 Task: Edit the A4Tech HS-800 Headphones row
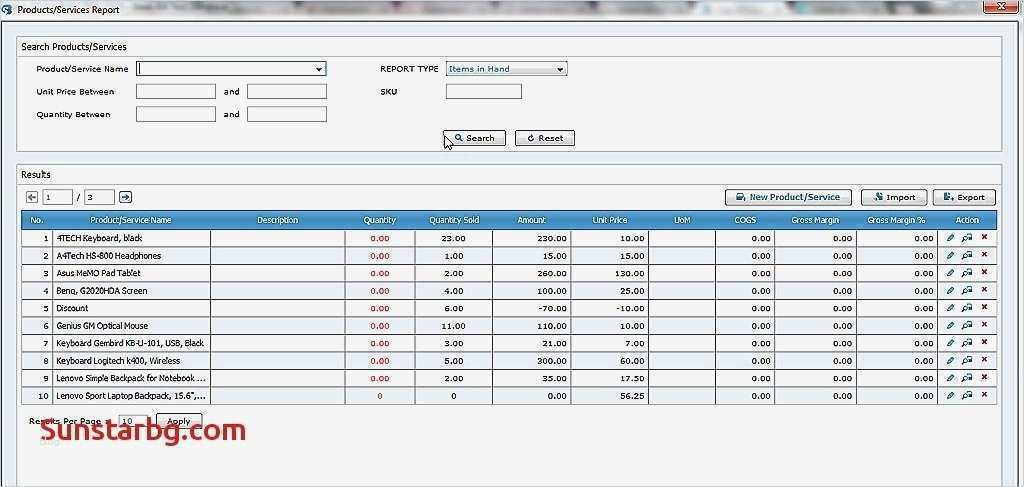950,256
